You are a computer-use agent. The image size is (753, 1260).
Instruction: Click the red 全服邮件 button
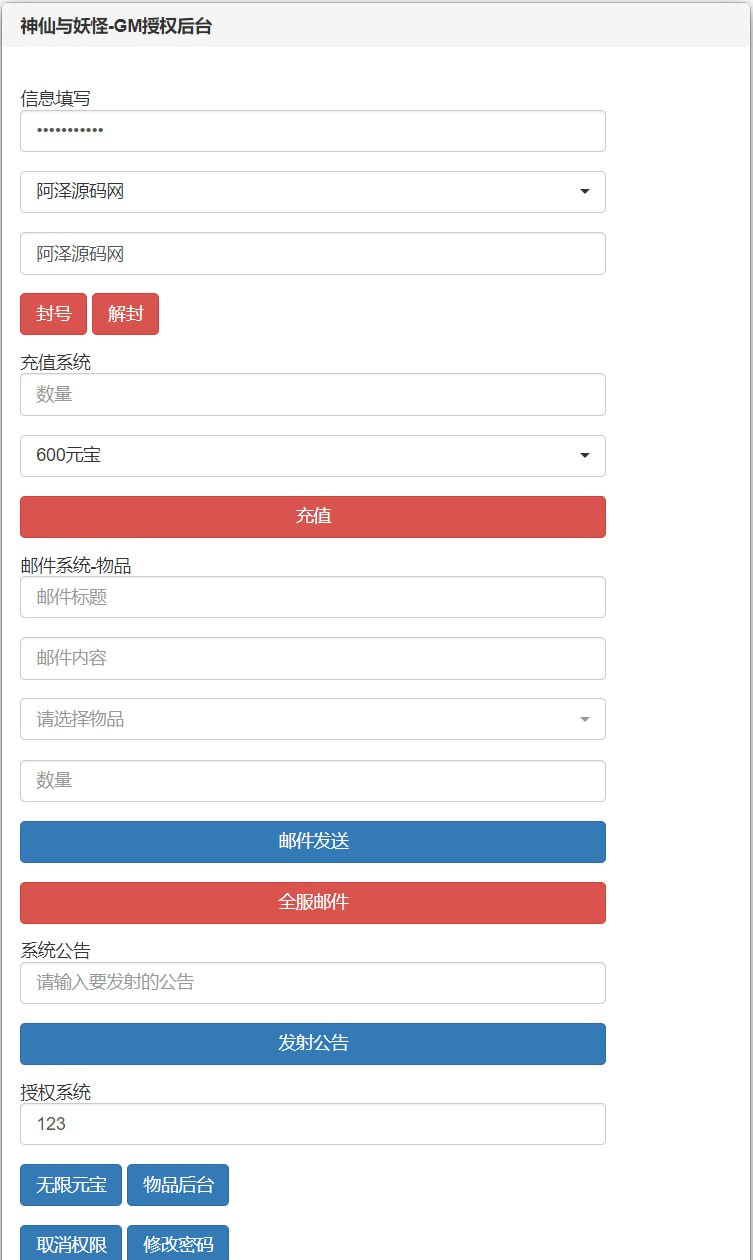(312, 903)
